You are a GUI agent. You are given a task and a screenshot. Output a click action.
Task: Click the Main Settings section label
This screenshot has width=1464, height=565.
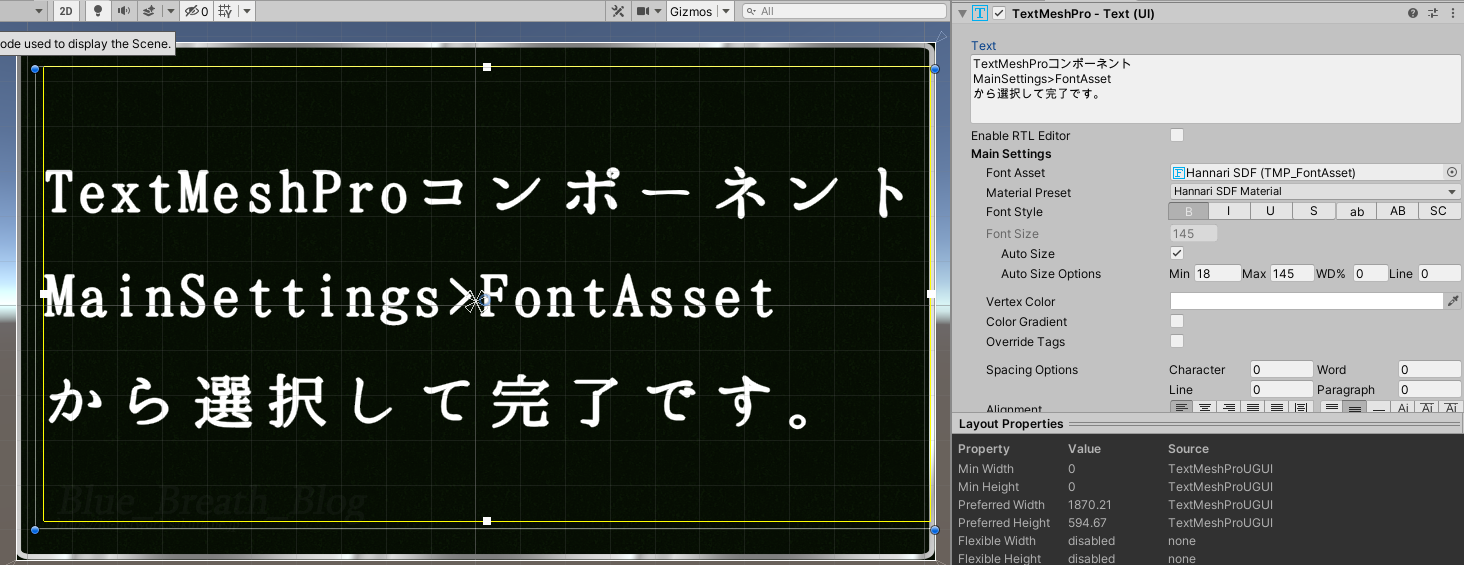pyautogui.click(x=1011, y=154)
